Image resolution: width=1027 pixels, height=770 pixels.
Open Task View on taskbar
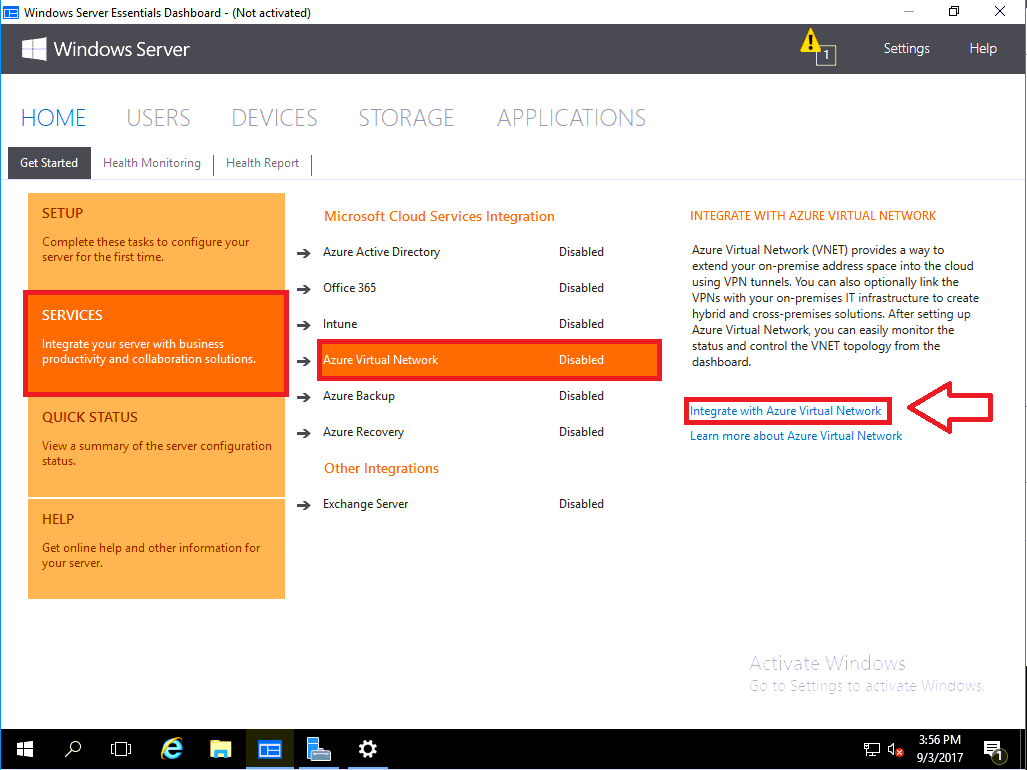tap(121, 748)
